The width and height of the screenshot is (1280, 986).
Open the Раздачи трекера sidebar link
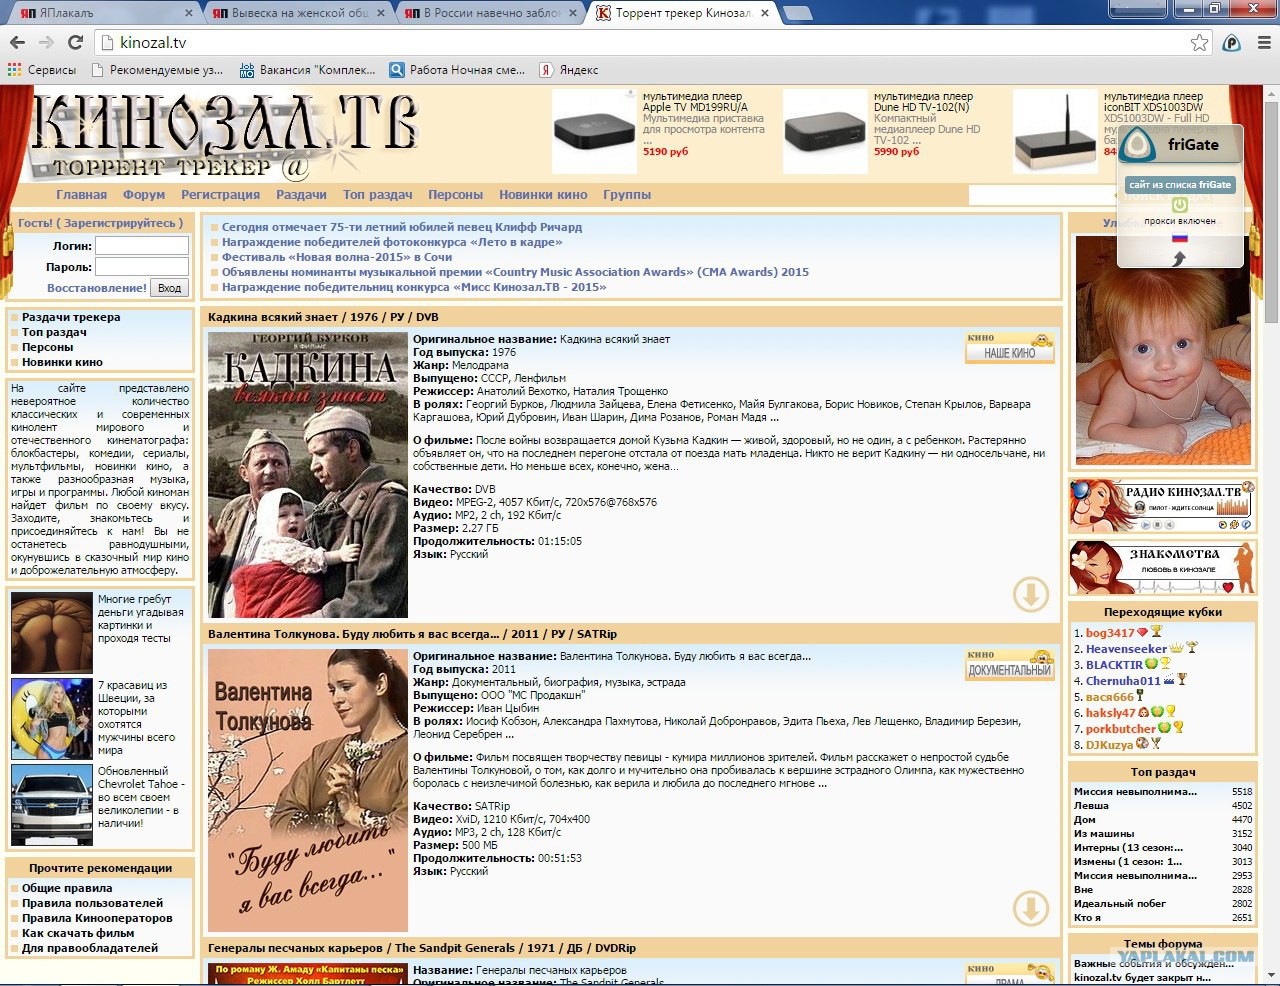pyautogui.click(x=71, y=317)
